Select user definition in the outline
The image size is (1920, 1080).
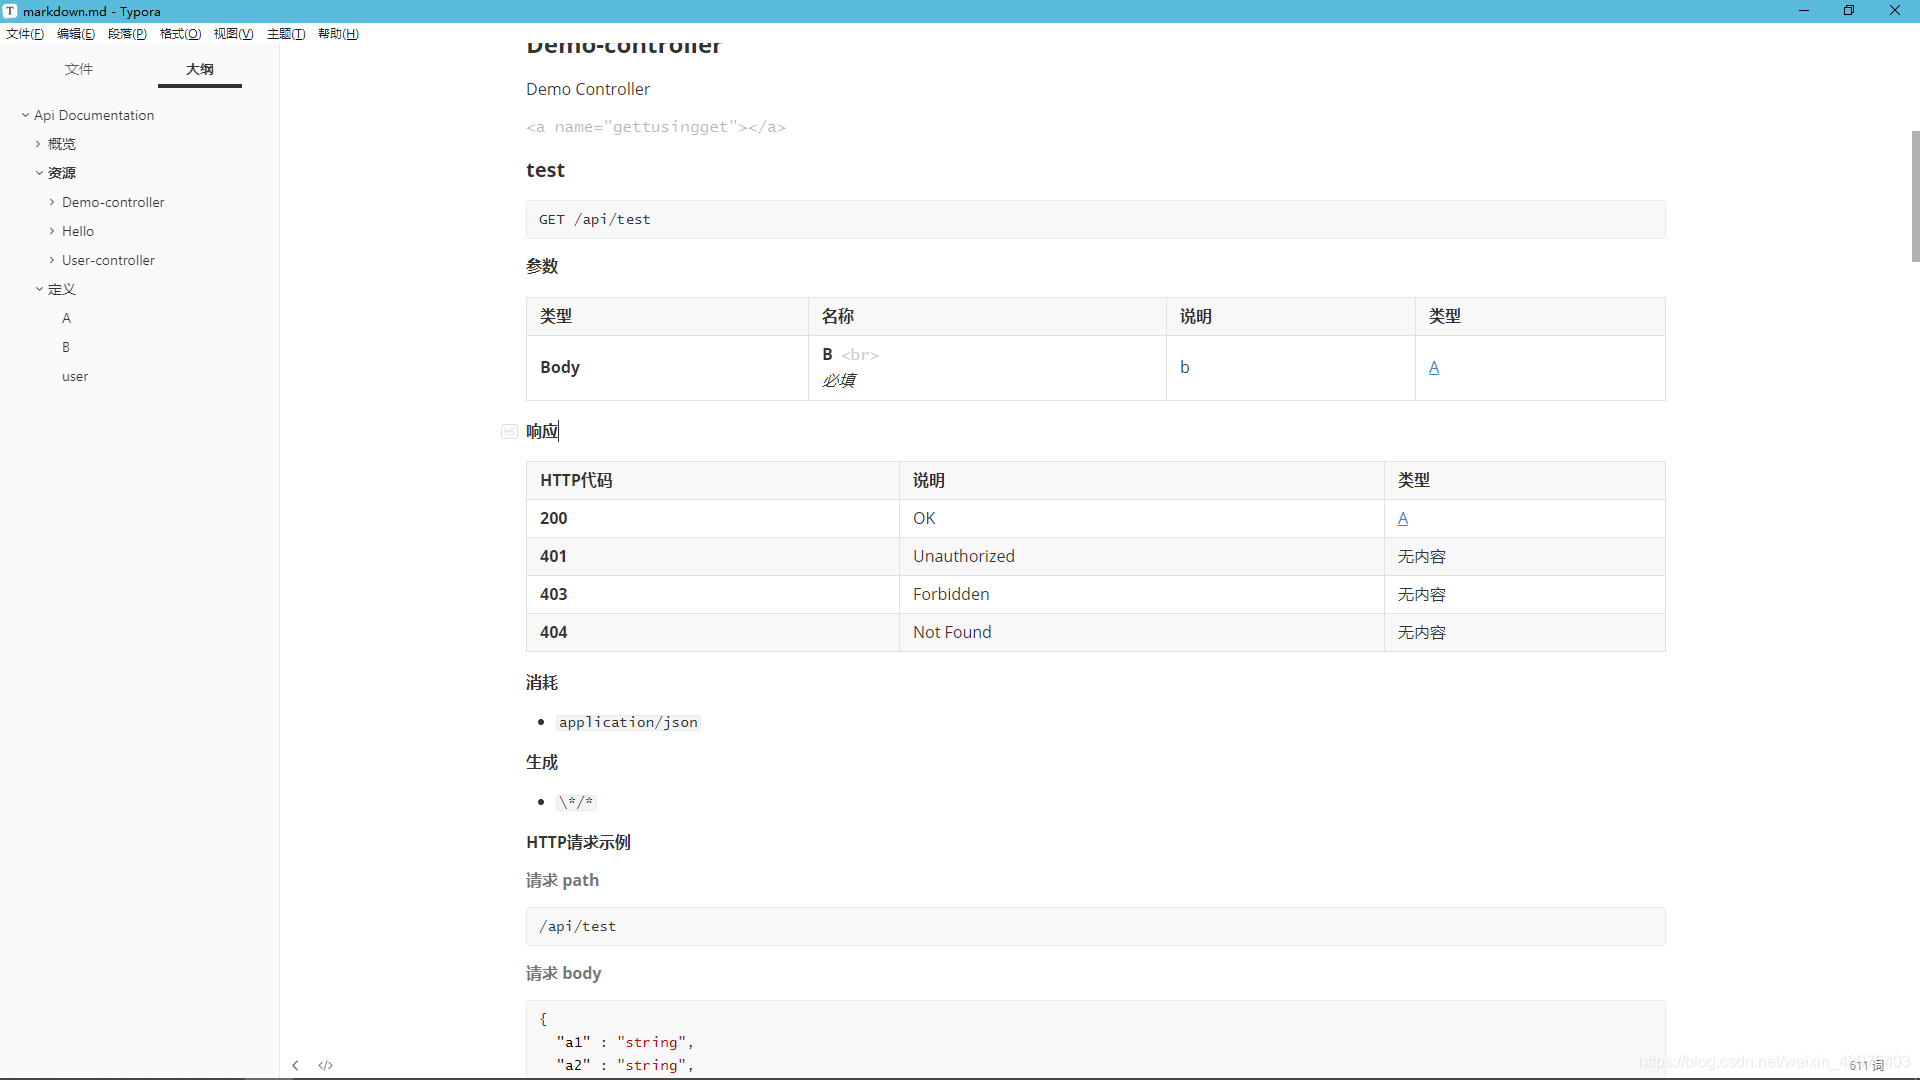(75, 376)
